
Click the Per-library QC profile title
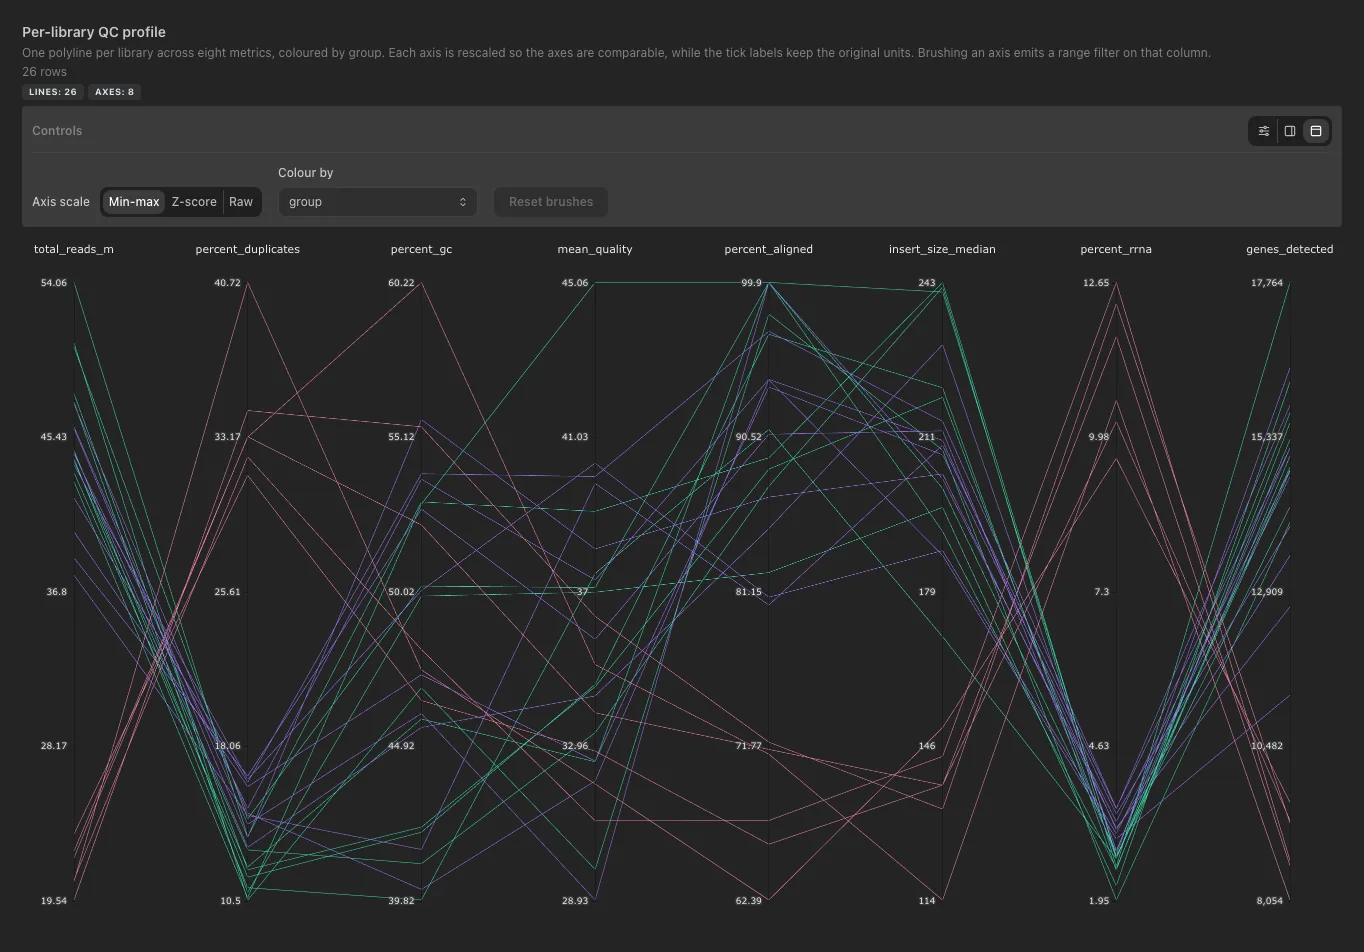94,32
